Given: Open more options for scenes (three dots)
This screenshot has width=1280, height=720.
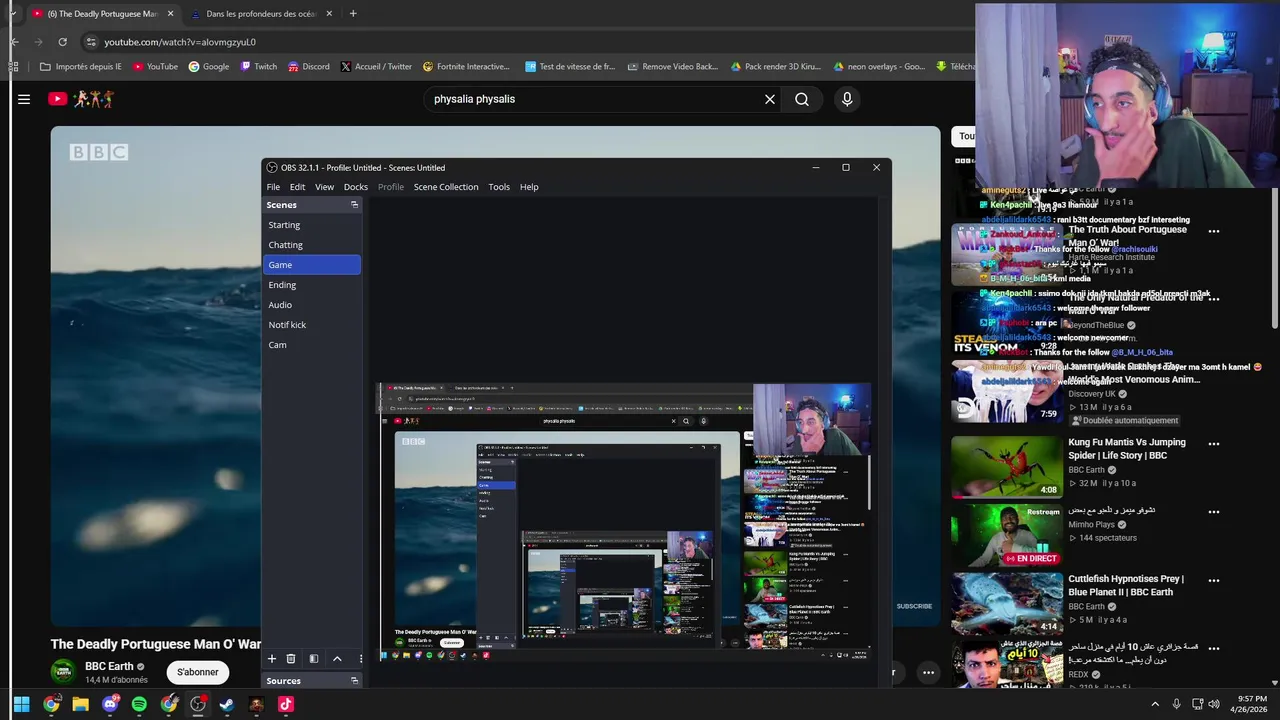Looking at the screenshot, I should click(x=360, y=658).
